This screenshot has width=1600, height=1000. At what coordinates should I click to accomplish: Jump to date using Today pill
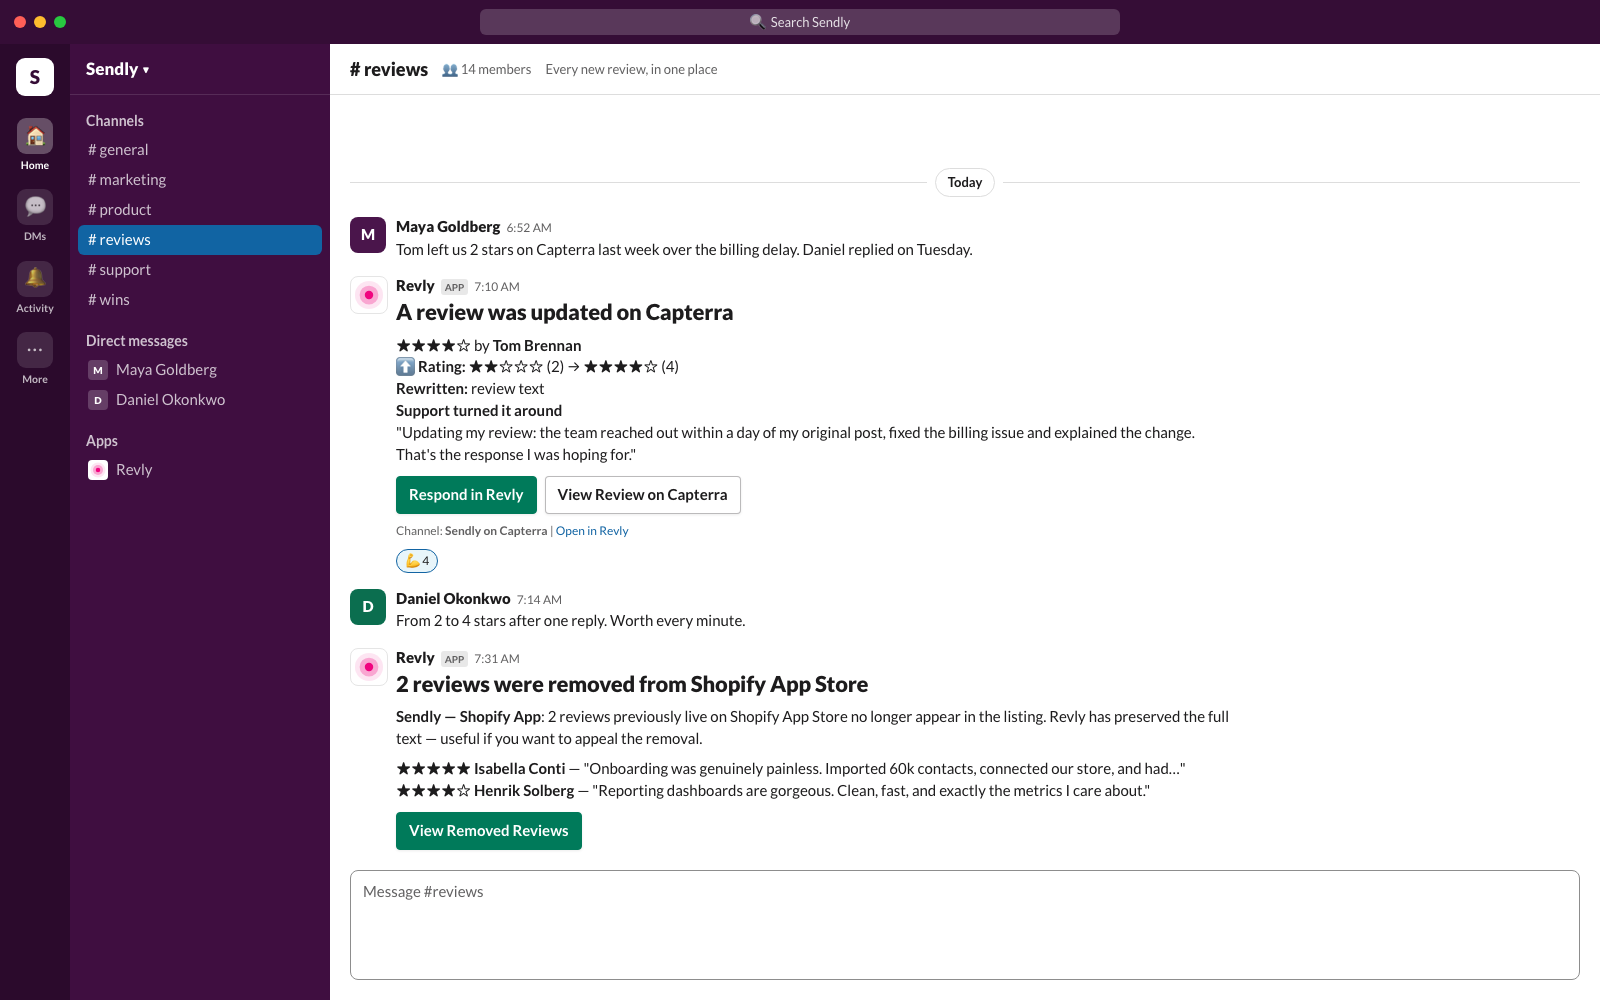[x=965, y=182]
